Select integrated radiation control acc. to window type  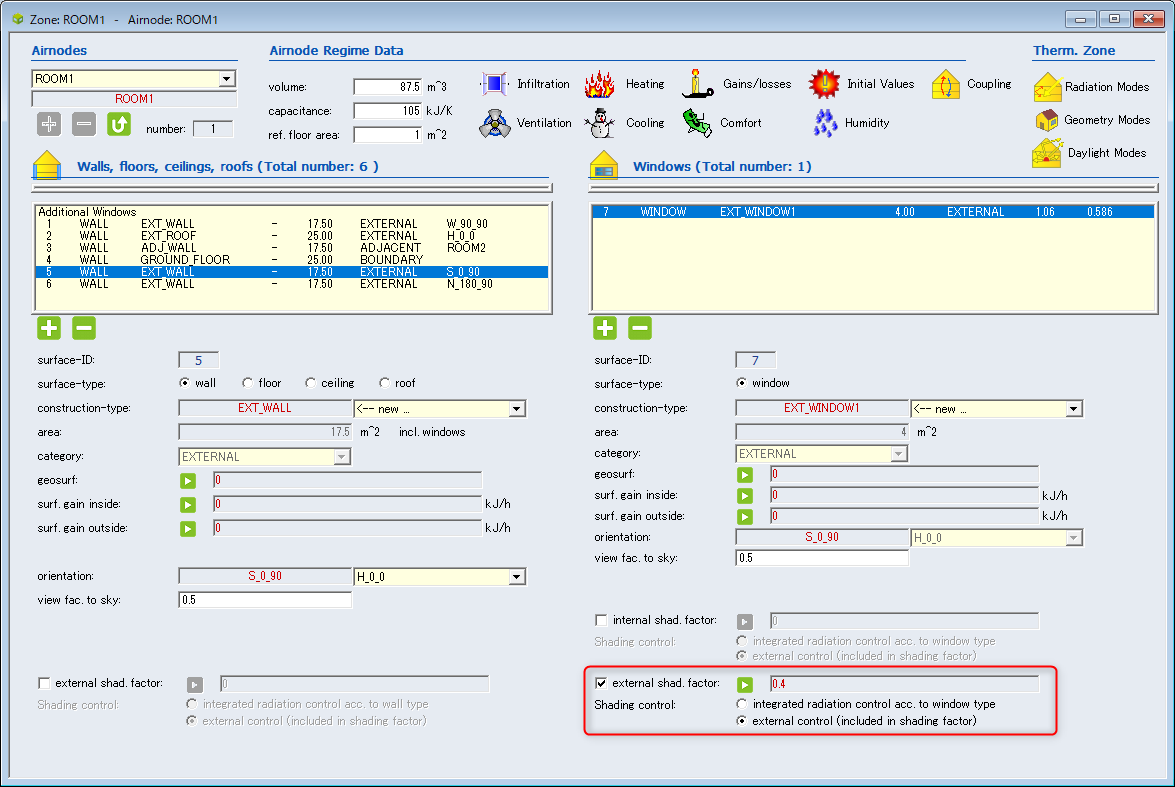741,704
